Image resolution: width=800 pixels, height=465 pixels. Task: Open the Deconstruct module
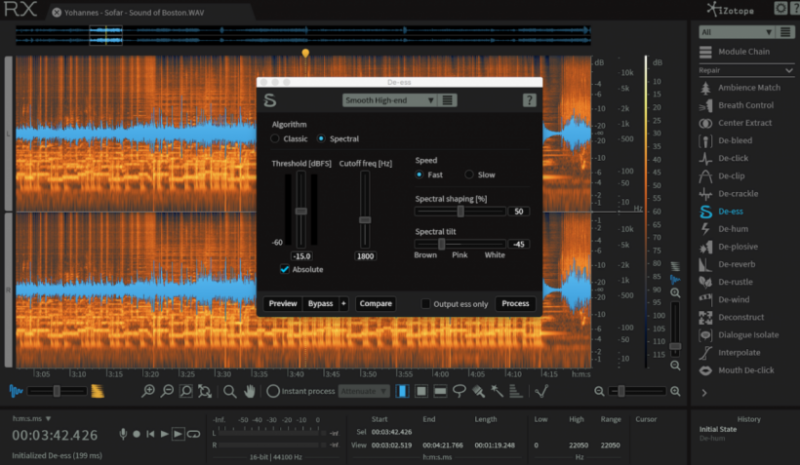click(740, 317)
